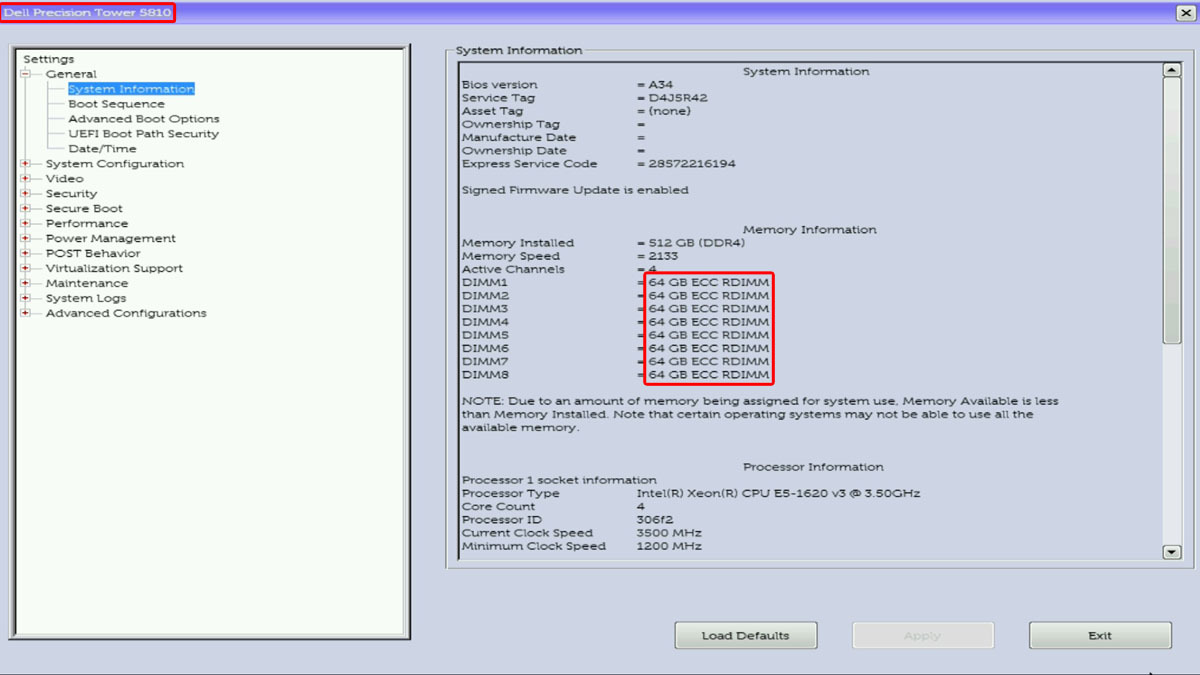
Task: Select the Maintenance category label
Action: point(87,284)
